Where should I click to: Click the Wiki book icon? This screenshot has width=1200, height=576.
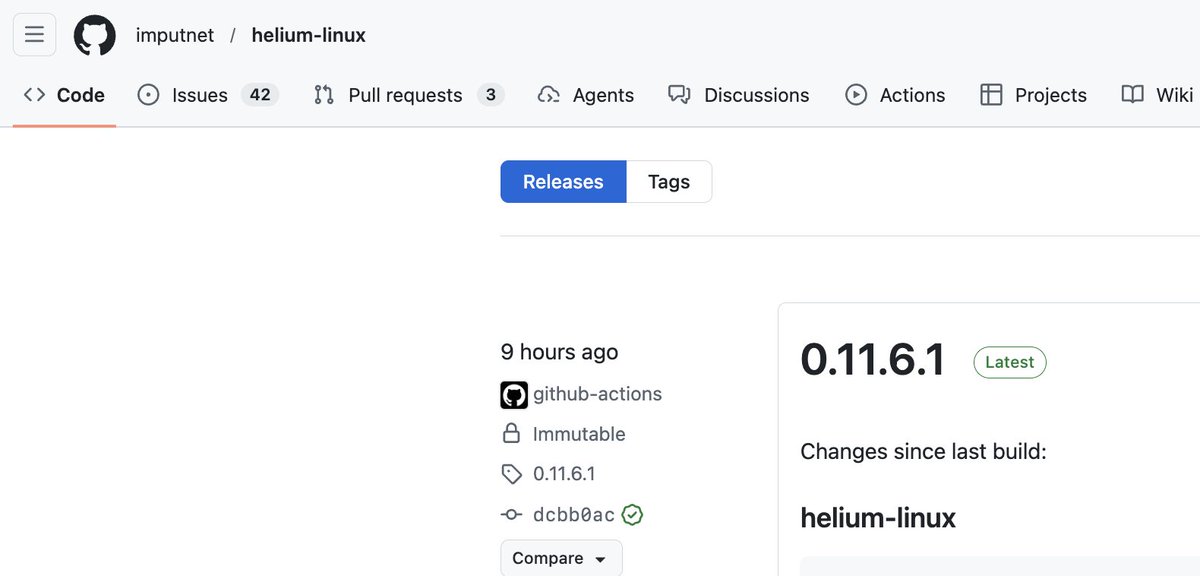(x=1133, y=95)
